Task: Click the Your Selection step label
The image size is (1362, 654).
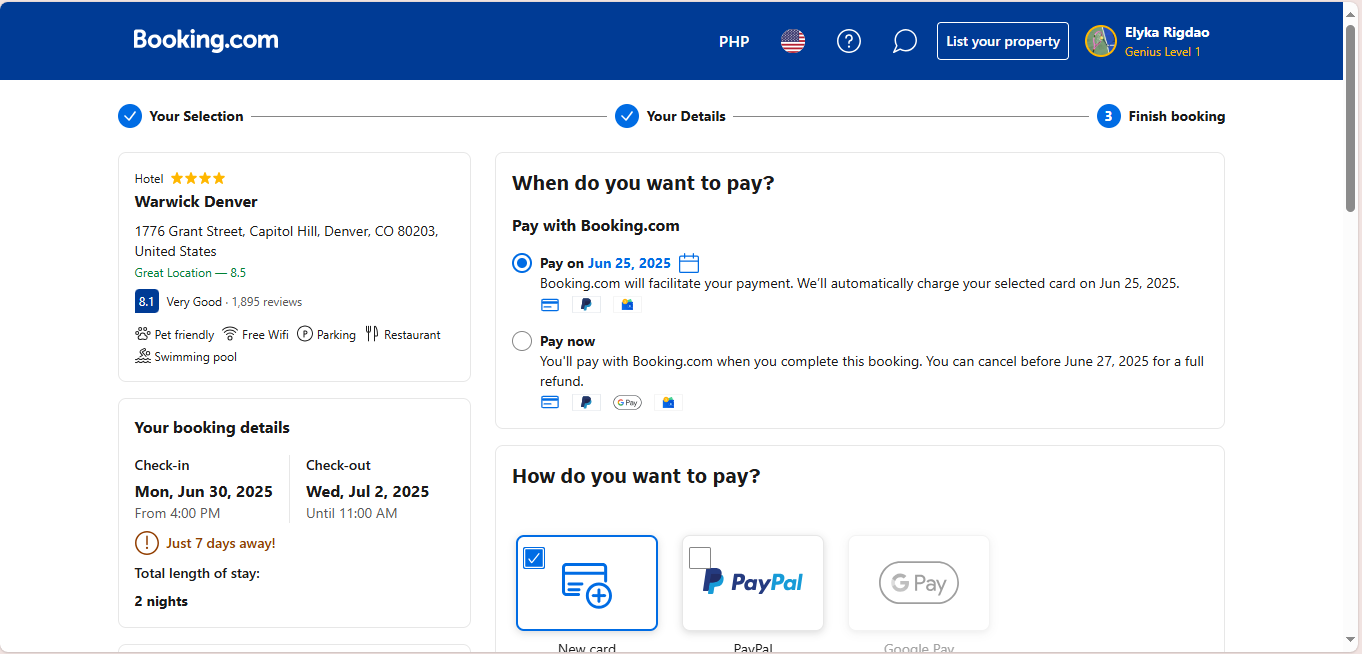Action: (x=197, y=116)
